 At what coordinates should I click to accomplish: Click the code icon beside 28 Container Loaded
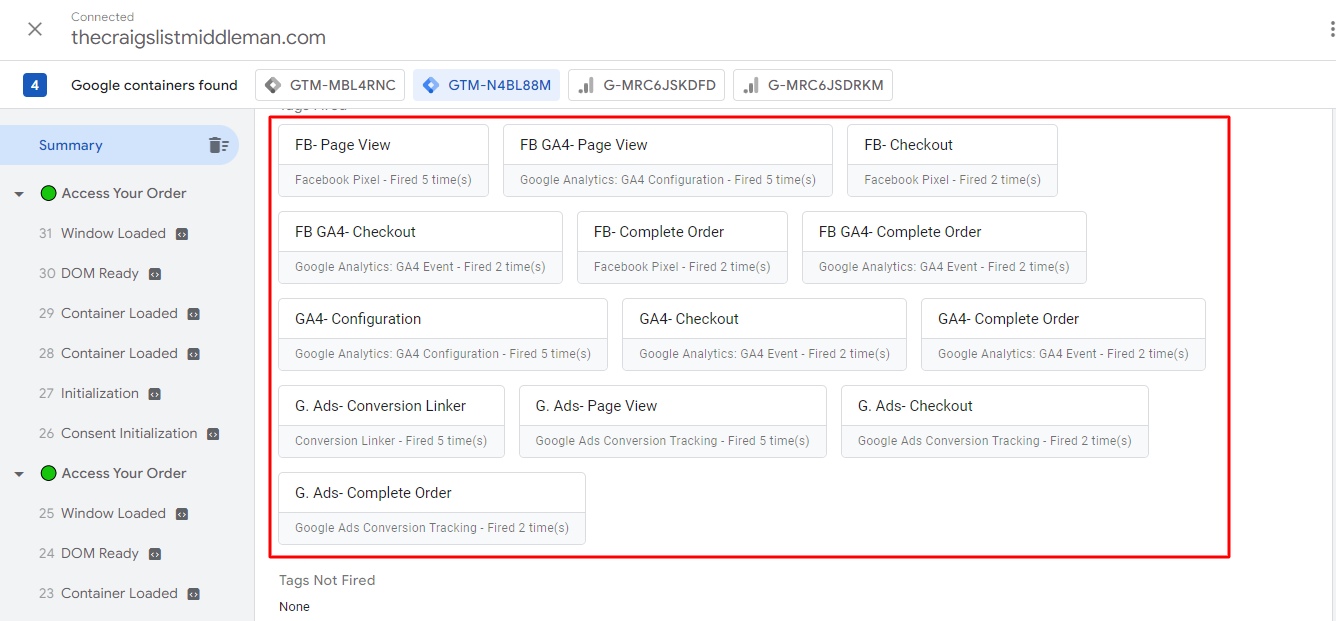(194, 354)
